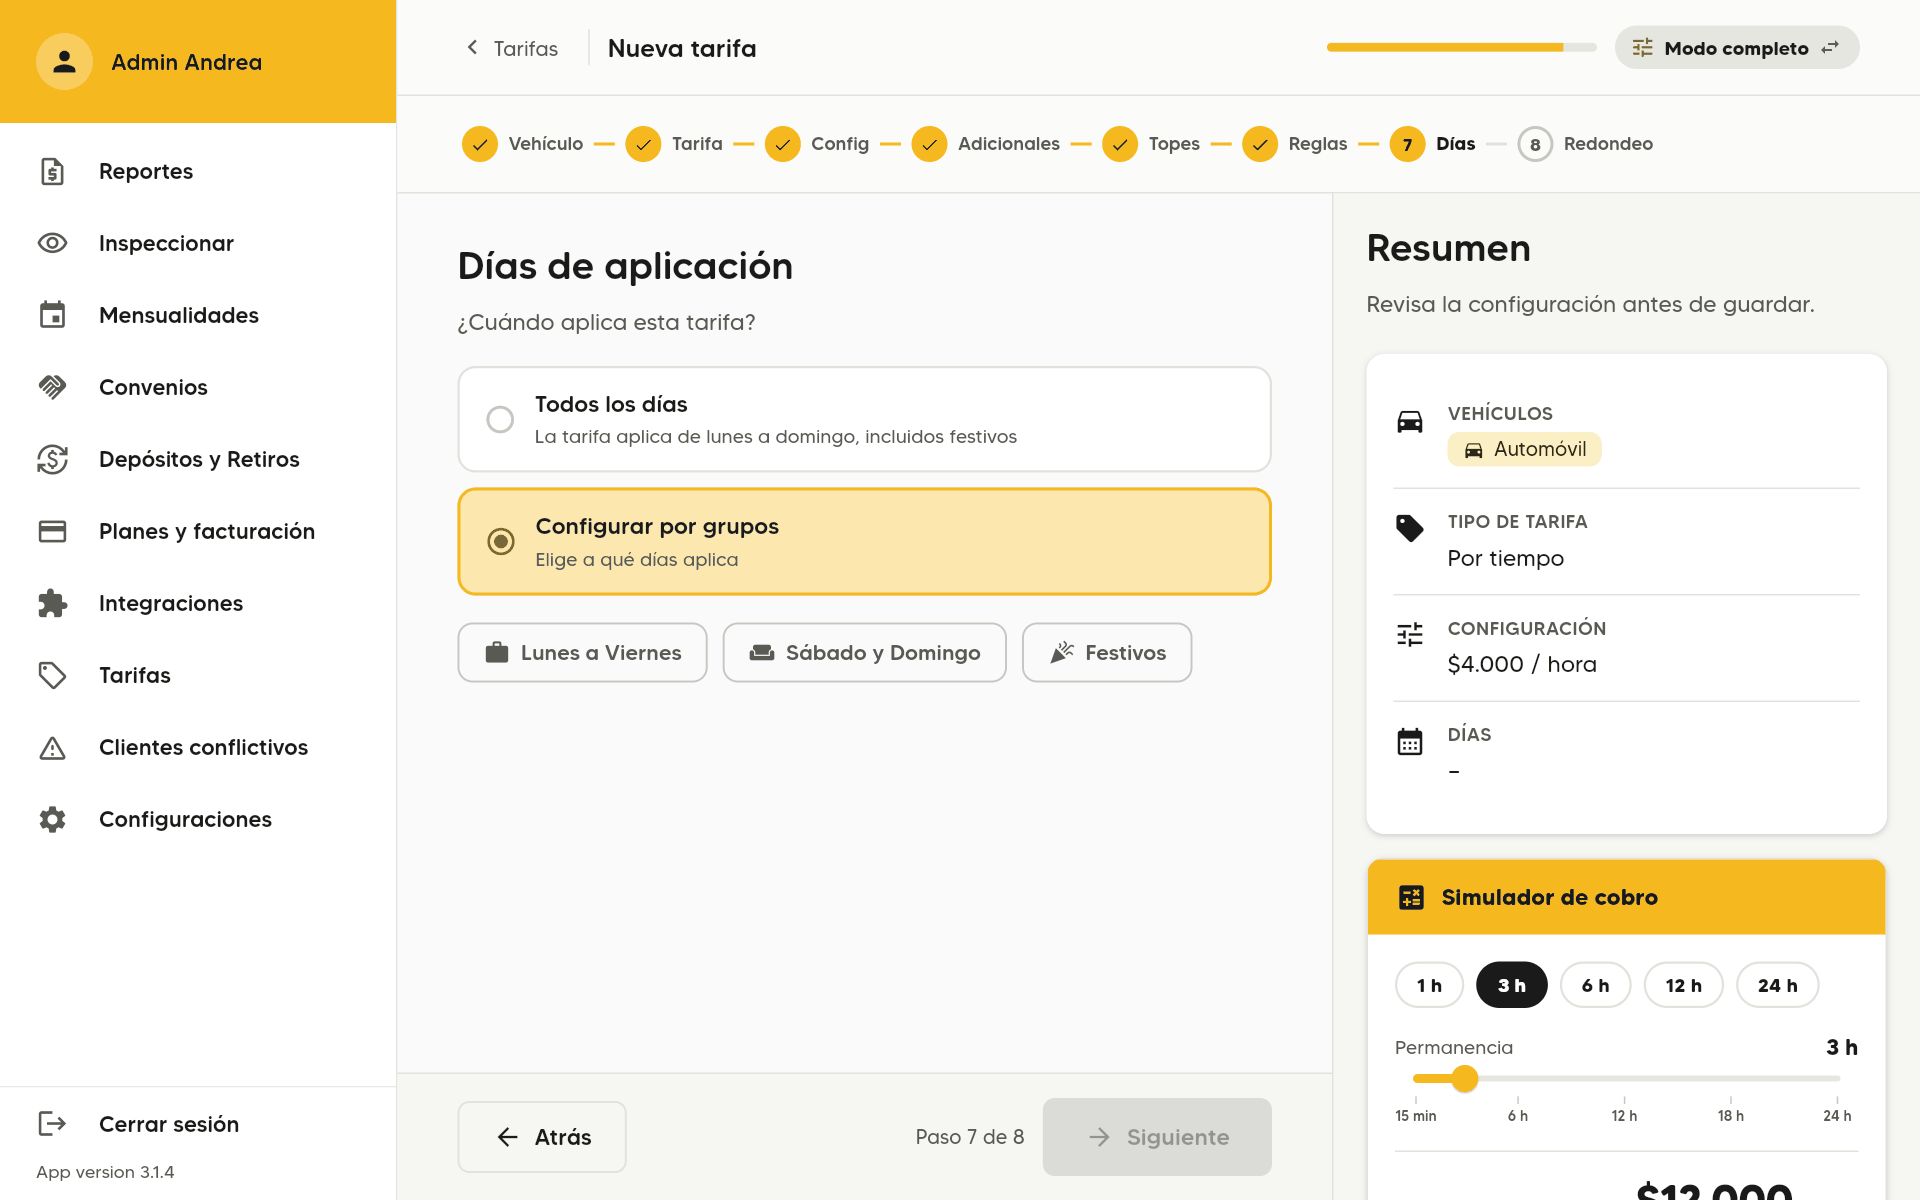The height and width of the screenshot is (1200, 1920).
Task: Click the Automóvil vehicle chip in summary
Action: [1524, 449]
